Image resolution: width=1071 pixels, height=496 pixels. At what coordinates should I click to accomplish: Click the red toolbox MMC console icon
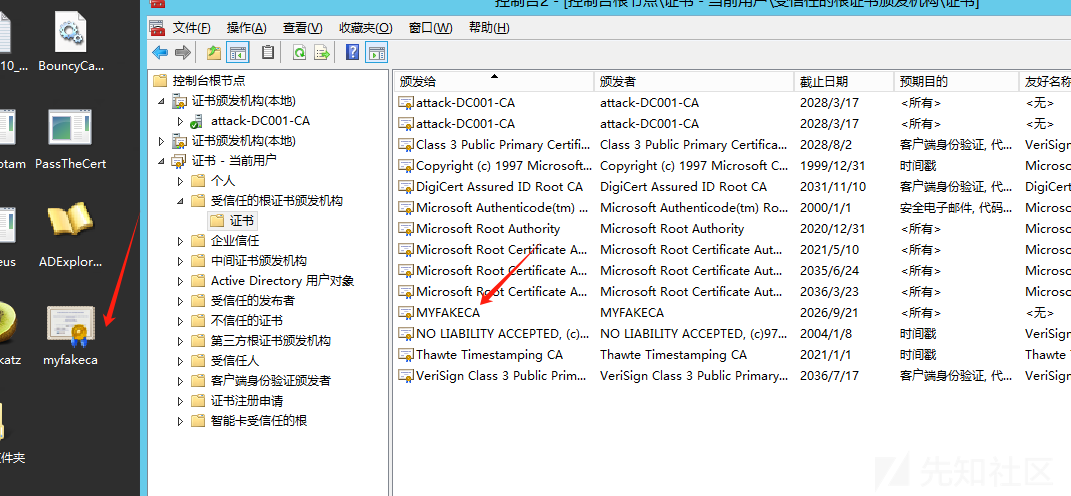[x=157, y=27]
